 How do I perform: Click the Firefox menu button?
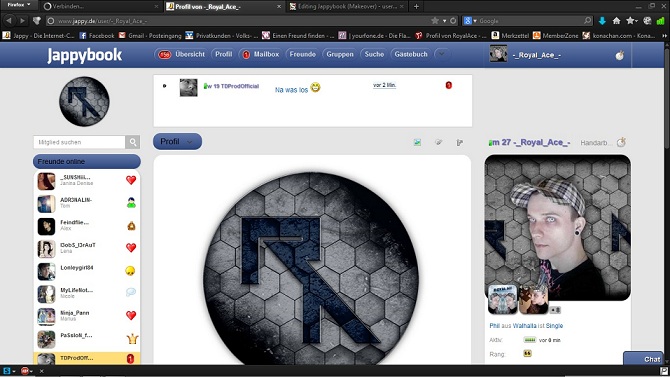(x=19, y=5)
